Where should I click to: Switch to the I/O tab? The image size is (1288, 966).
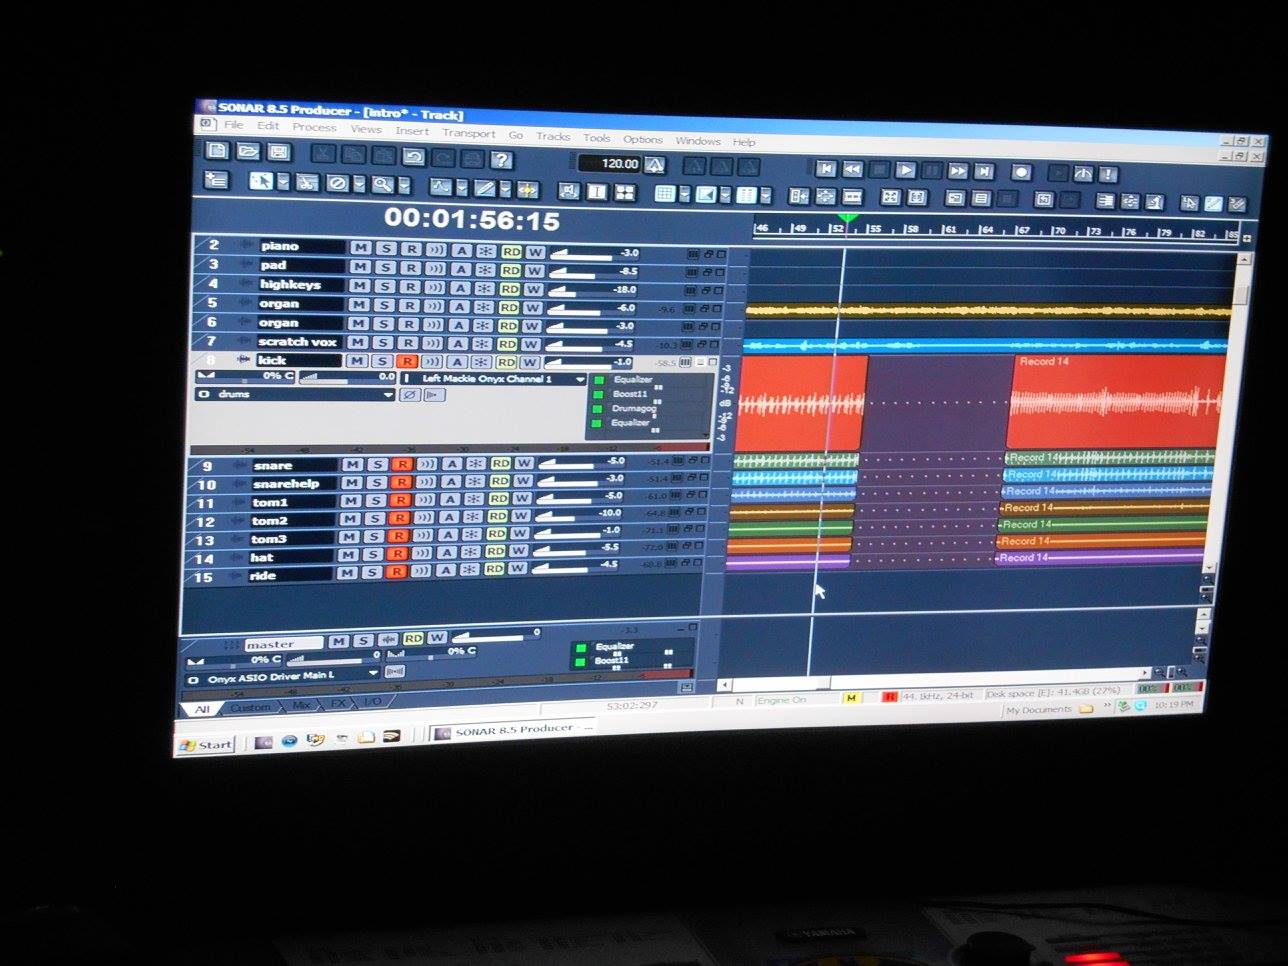(x=372, y=703)
